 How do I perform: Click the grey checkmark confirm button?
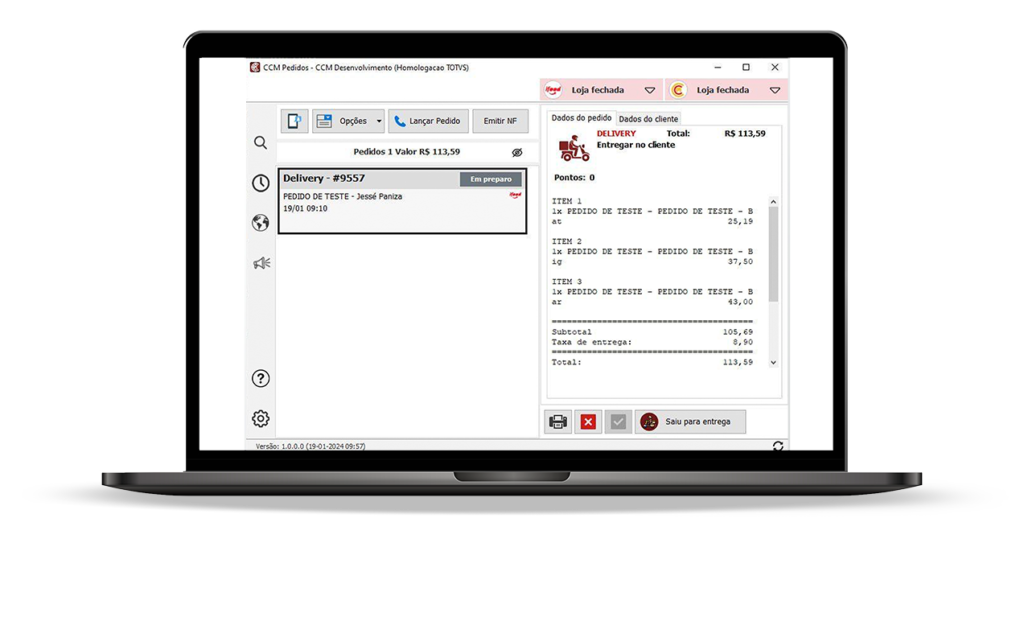pyautogui.click(x=618, y=422)
